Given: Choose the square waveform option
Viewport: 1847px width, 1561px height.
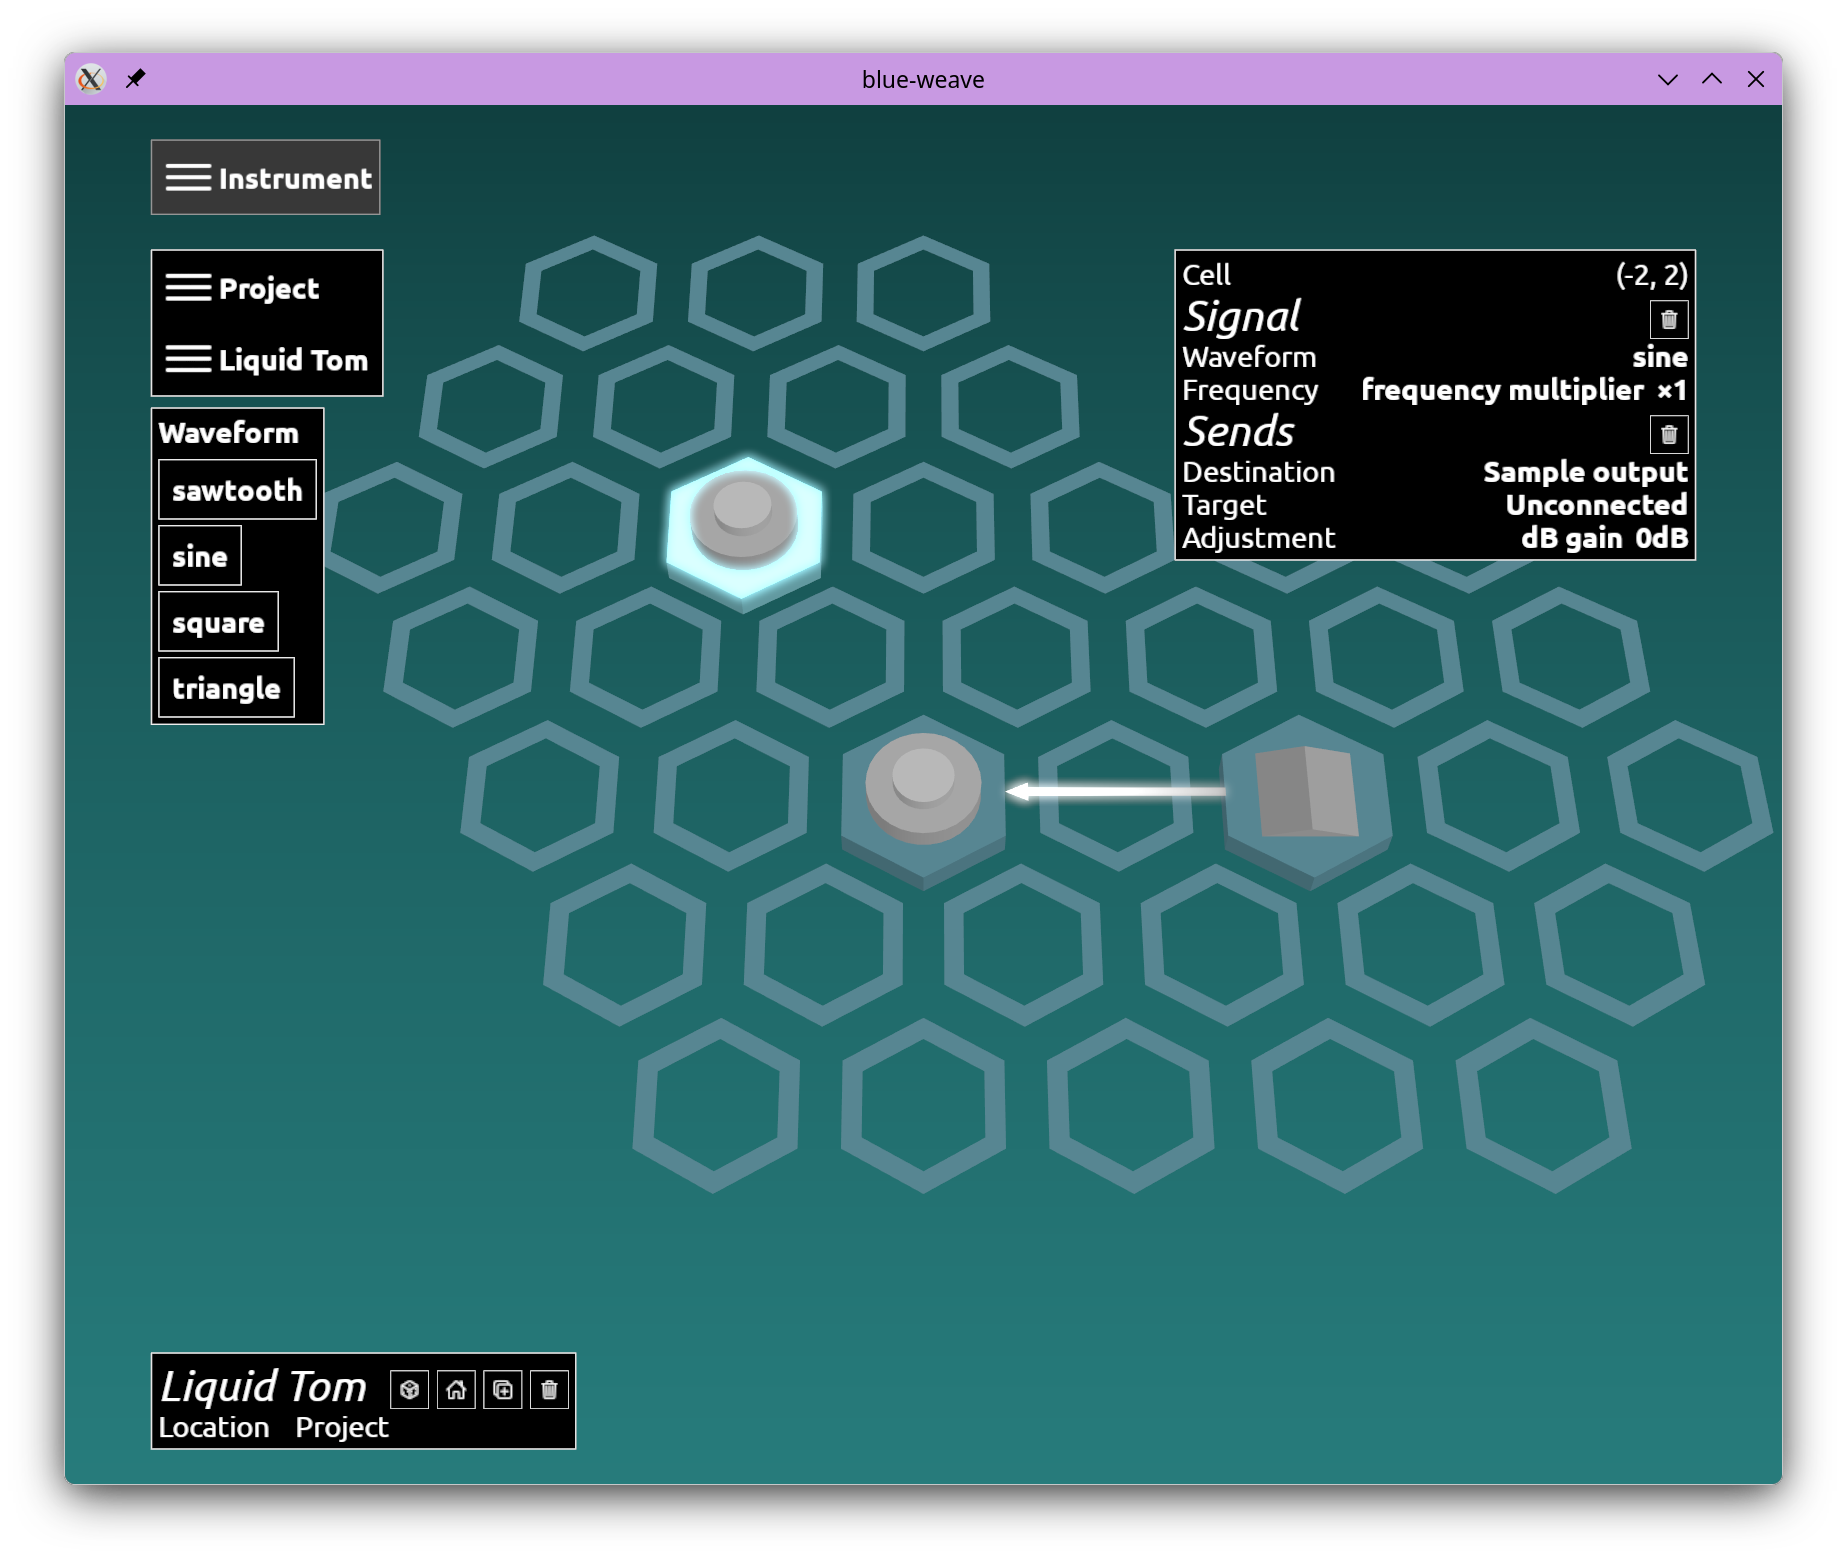Looking at the screenshot, I should pyautogui.click(x=218, y=622).
